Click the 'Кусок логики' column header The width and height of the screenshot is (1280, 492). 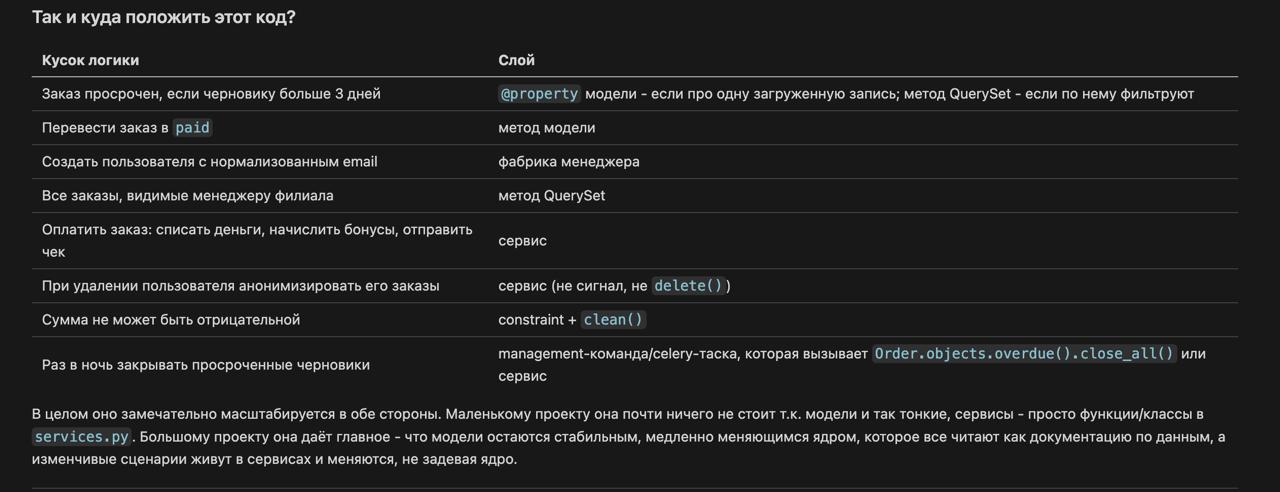coord(90,60)
